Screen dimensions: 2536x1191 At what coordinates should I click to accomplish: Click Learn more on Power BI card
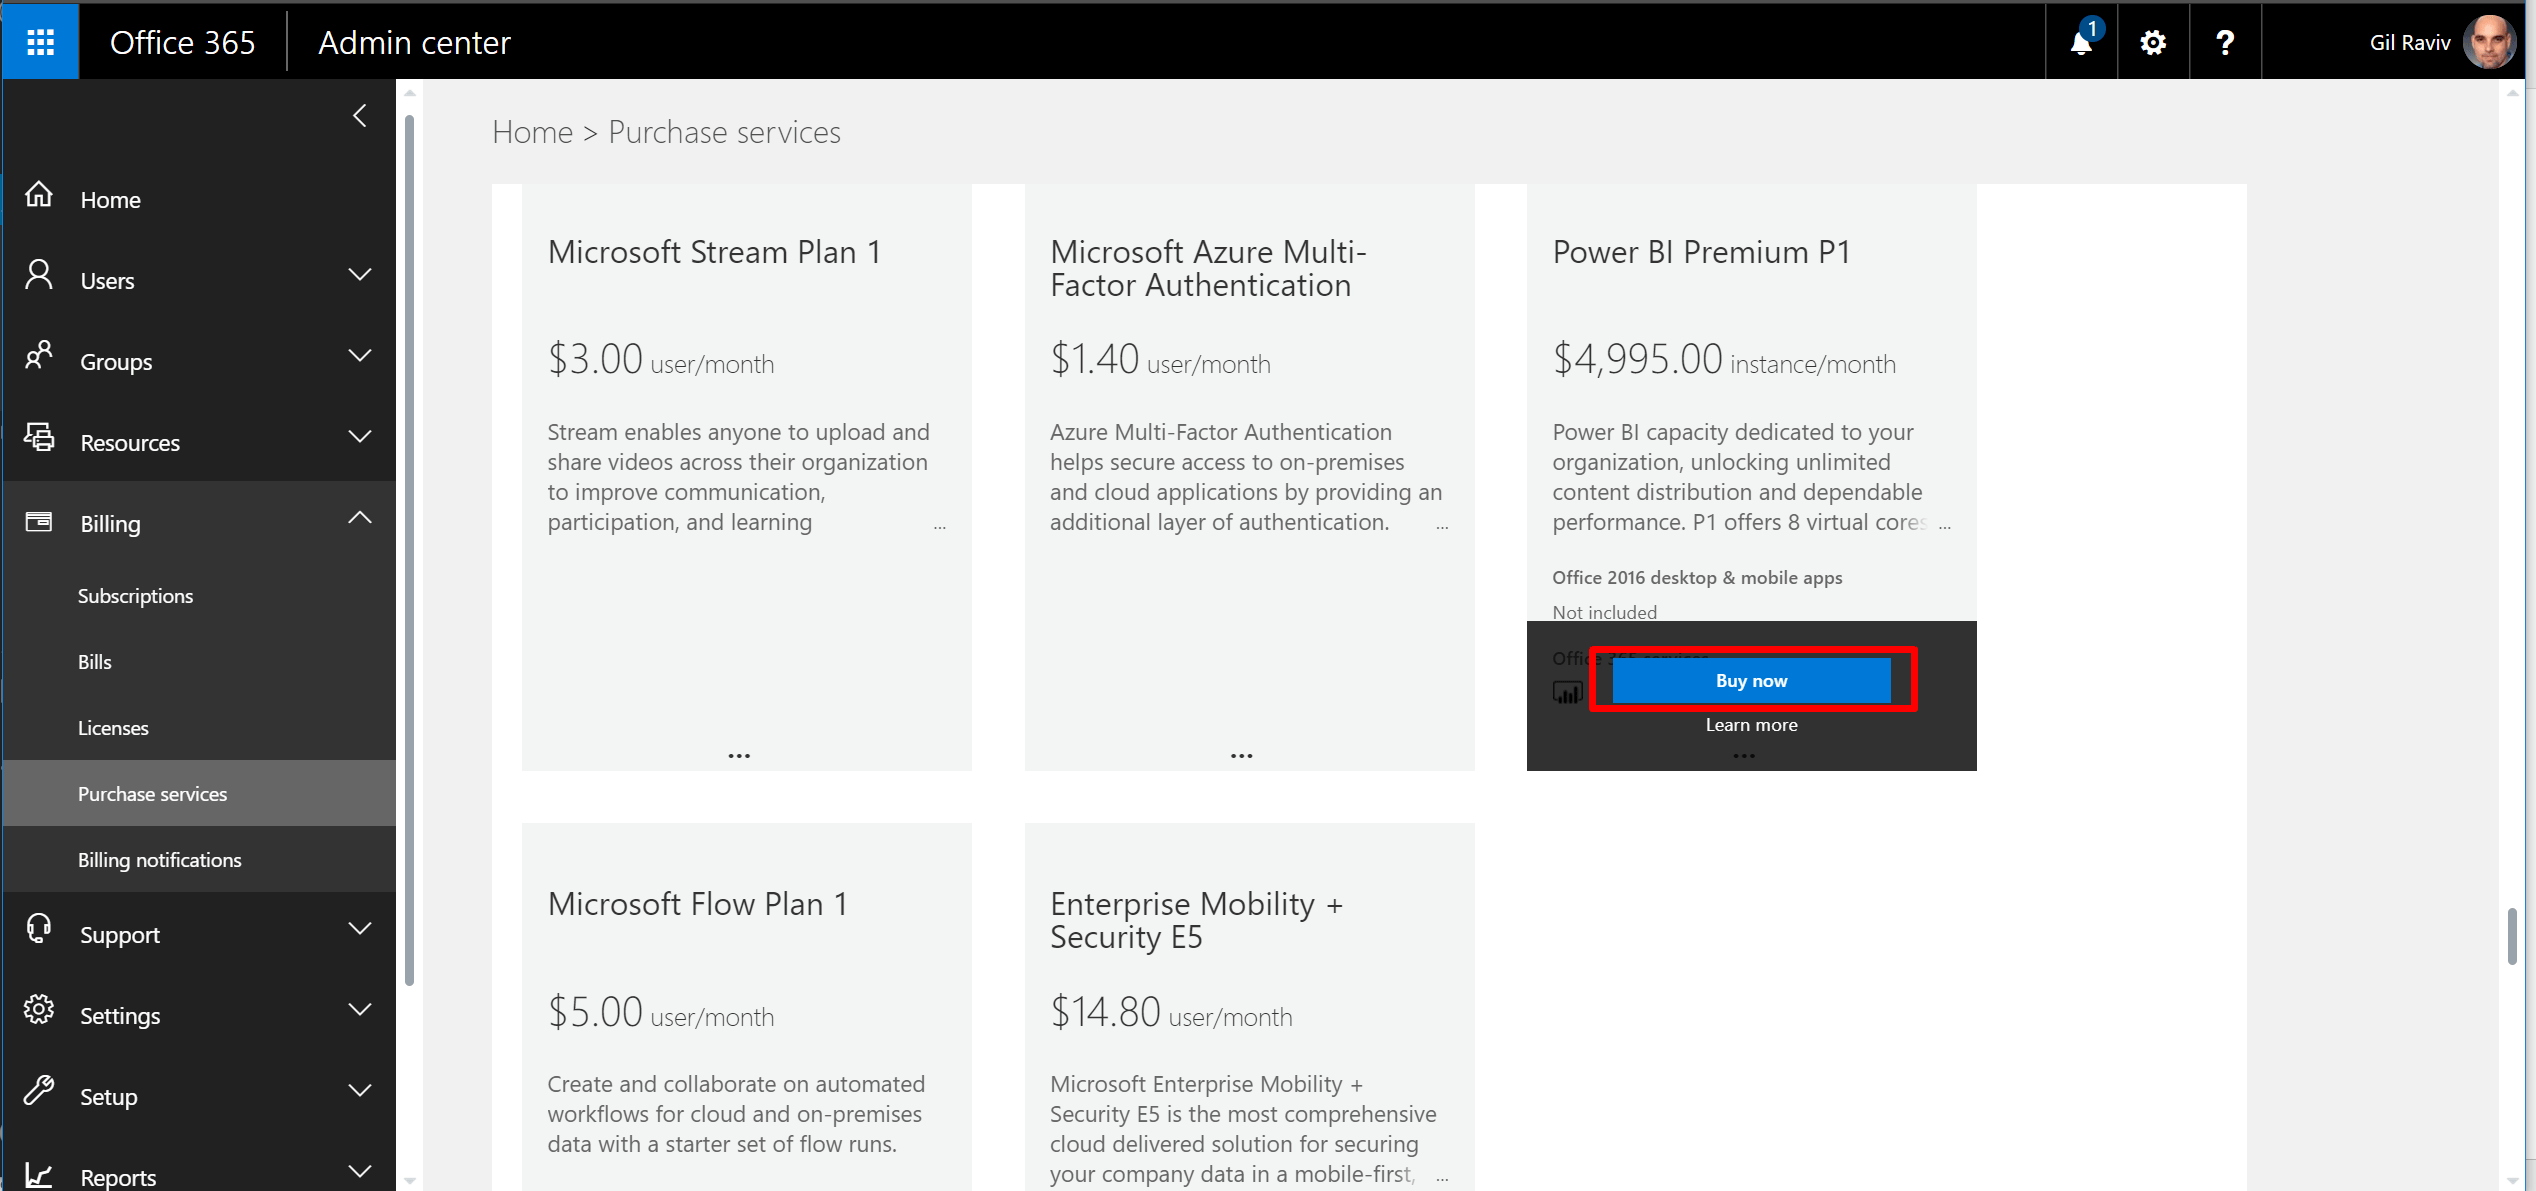tap(1751, 725)
